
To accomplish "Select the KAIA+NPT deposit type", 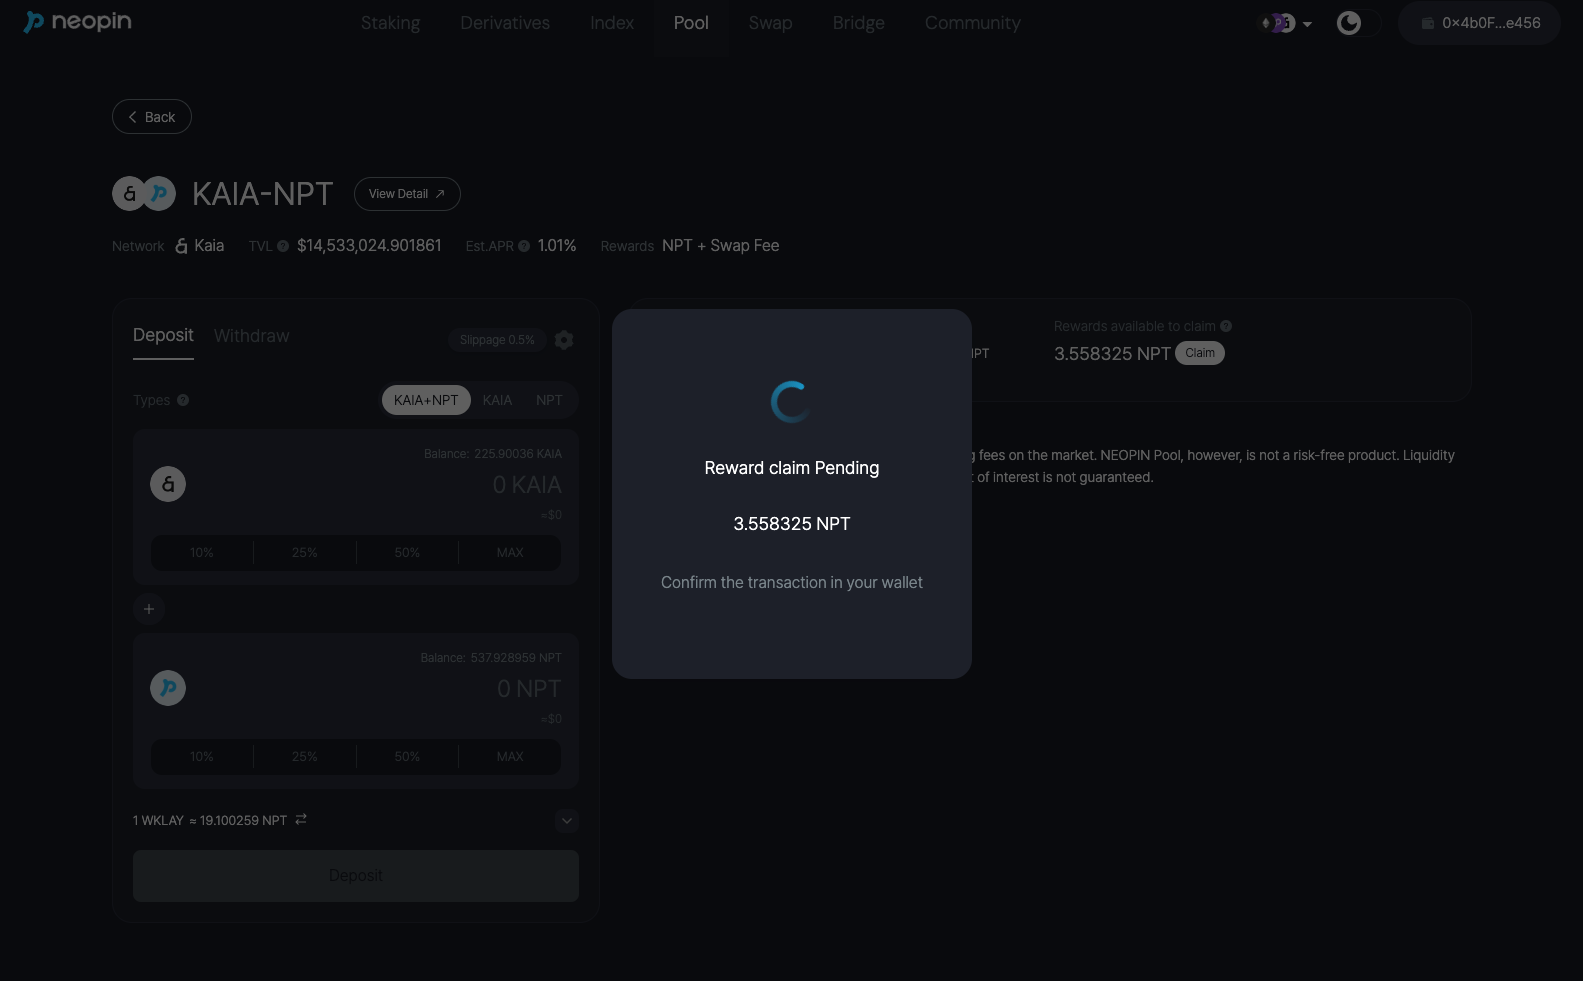I will click(x=426, y=400).
